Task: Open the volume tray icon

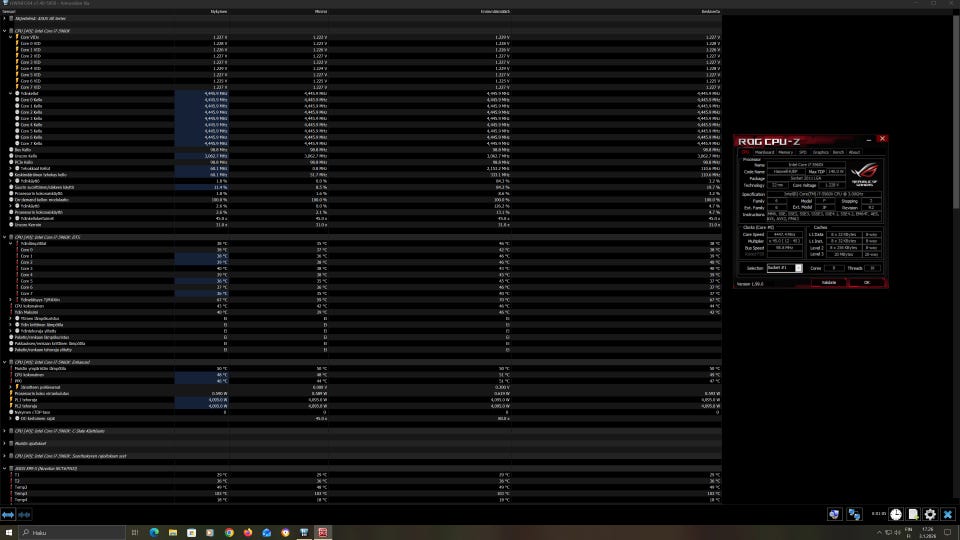Action: click(x=898, y=533)
